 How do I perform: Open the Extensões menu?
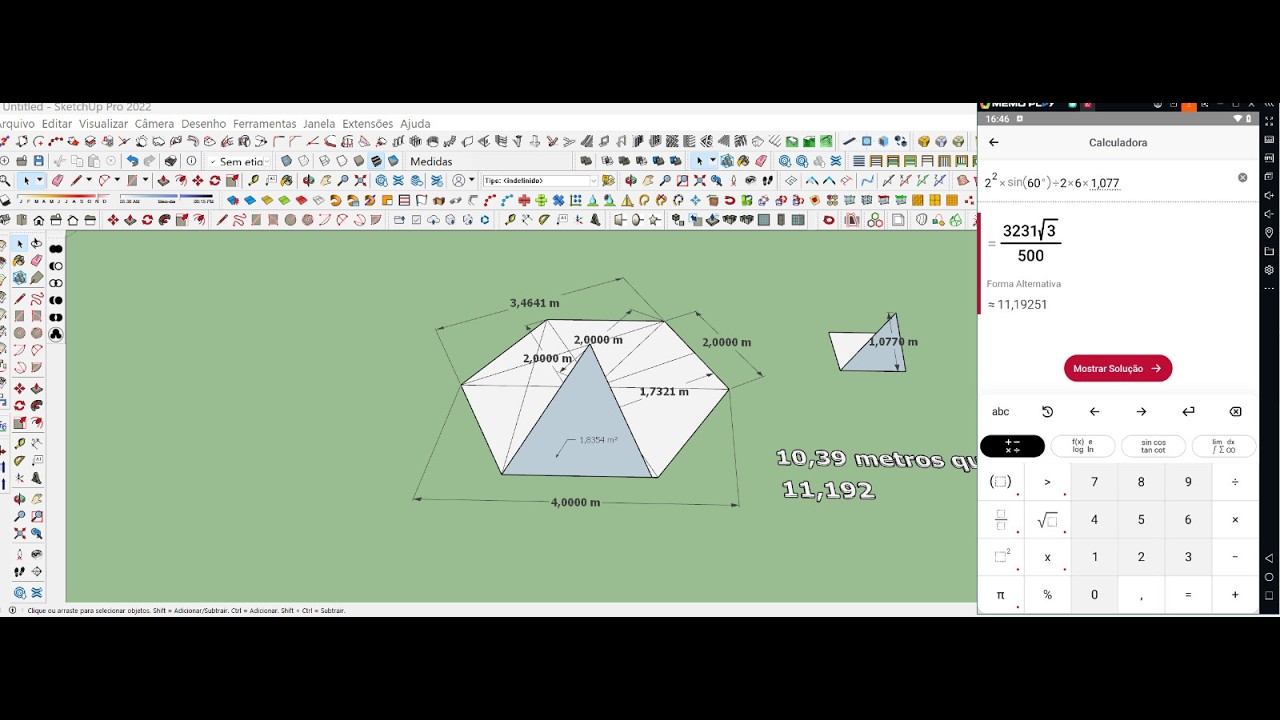[367, 124]
